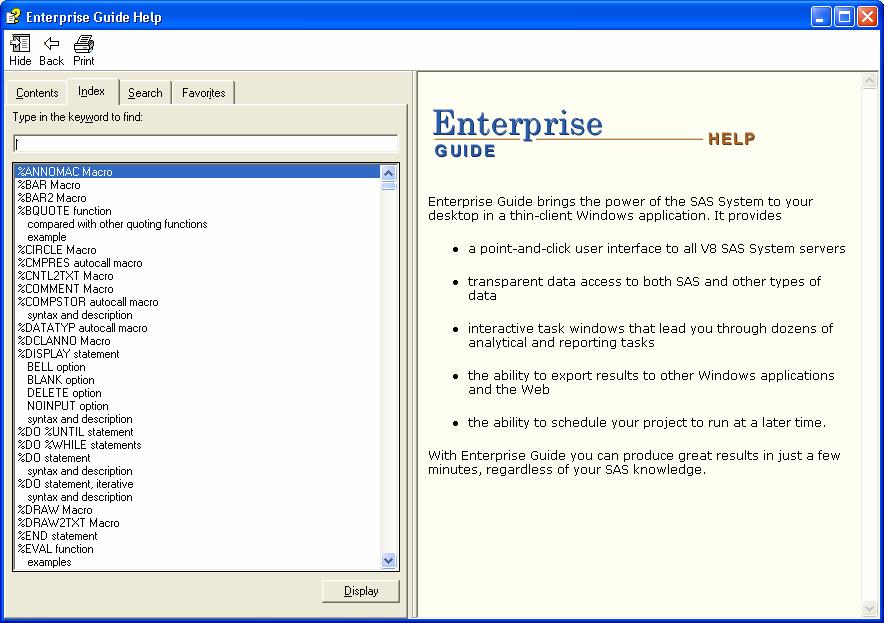Screen dimensions: 884x623
Task: Select '%DO statement, iterative' entry
Action: 76,484
